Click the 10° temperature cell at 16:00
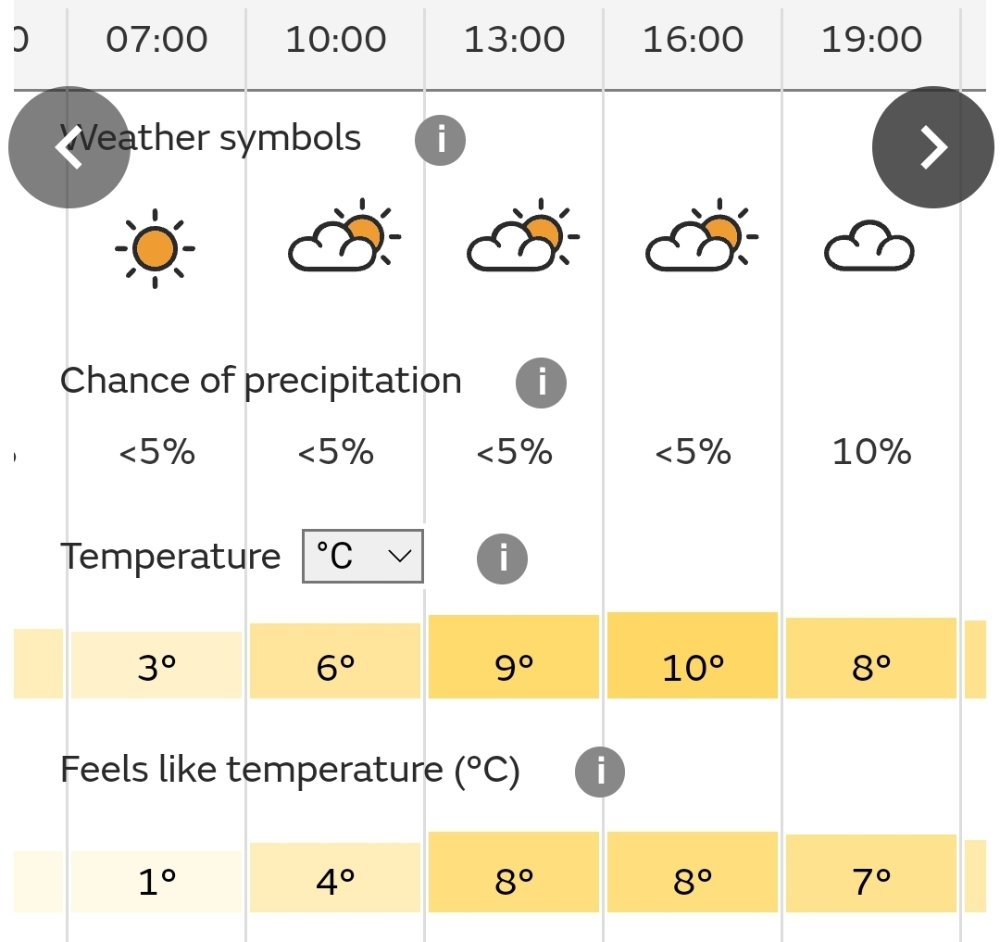1000x942 pixels. pos(693,656)
